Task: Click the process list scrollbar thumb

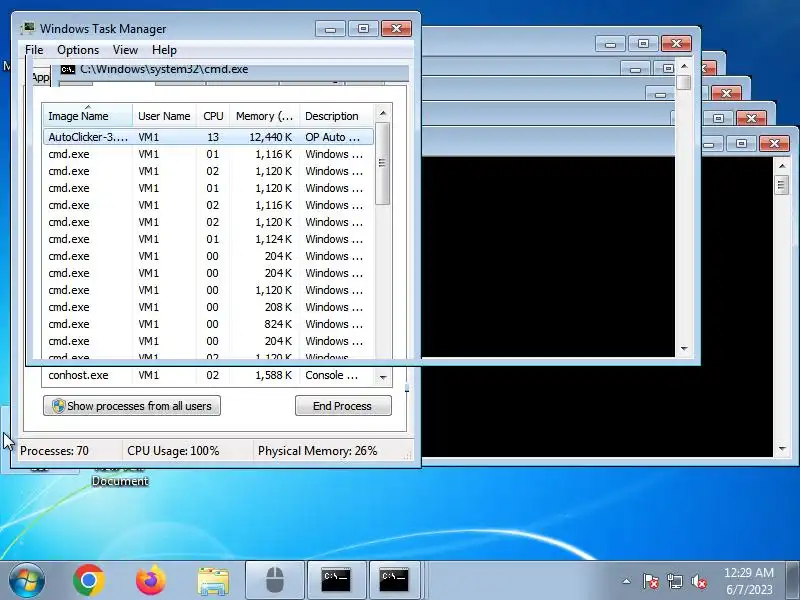Action: tap(382, 163)
